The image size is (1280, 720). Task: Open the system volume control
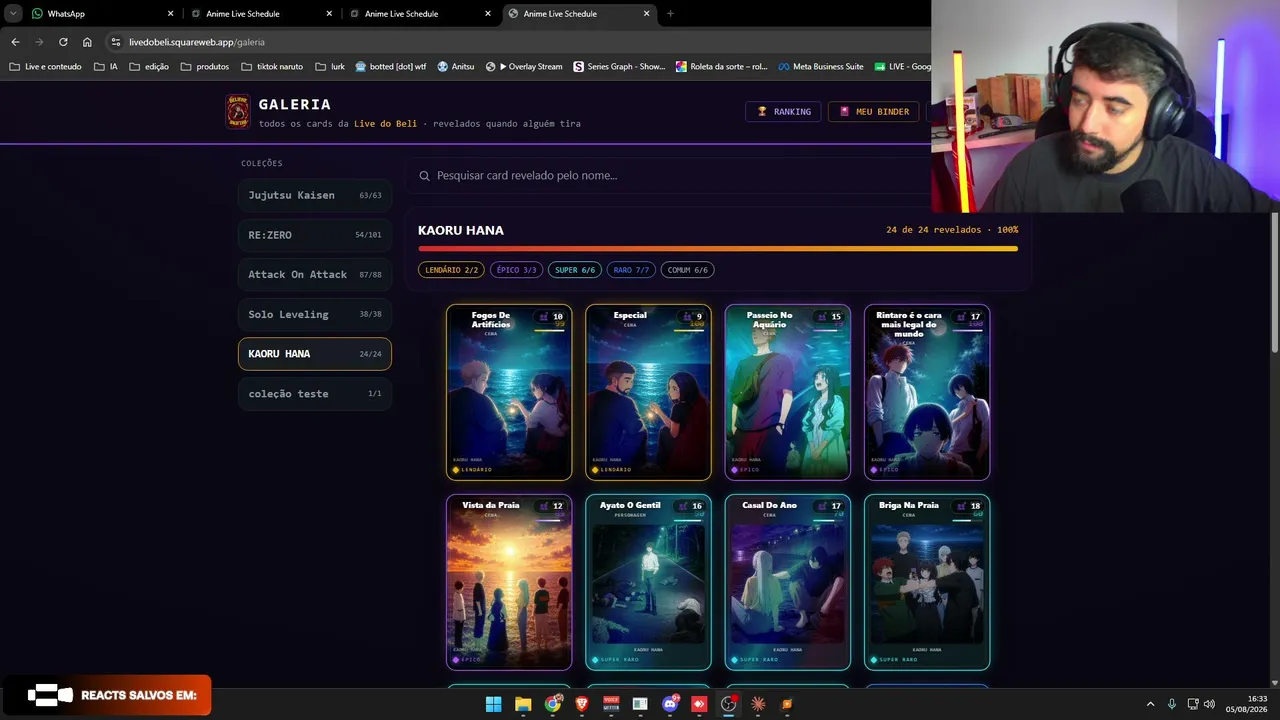click(1209, 704)
